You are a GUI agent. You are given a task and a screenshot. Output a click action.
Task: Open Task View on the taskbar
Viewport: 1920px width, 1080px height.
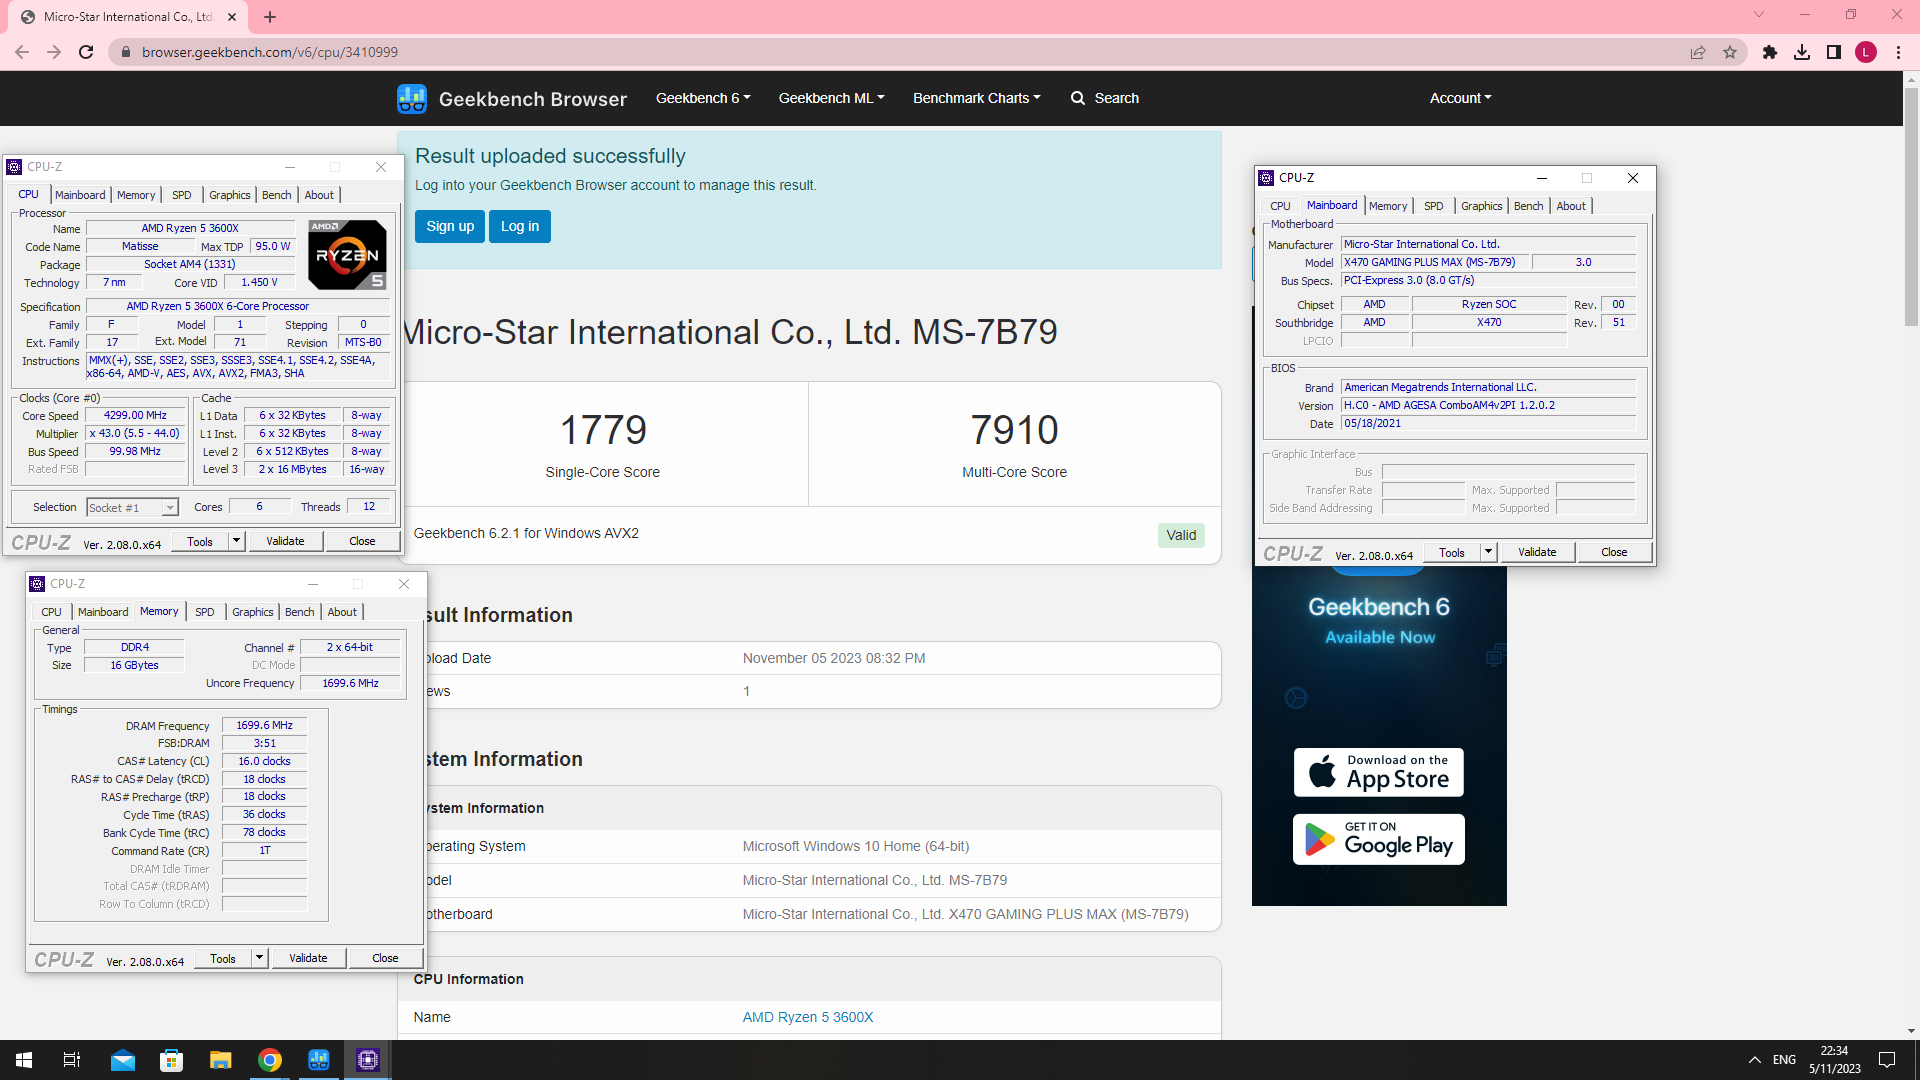pyautogui.click(x=72, y=1060)
